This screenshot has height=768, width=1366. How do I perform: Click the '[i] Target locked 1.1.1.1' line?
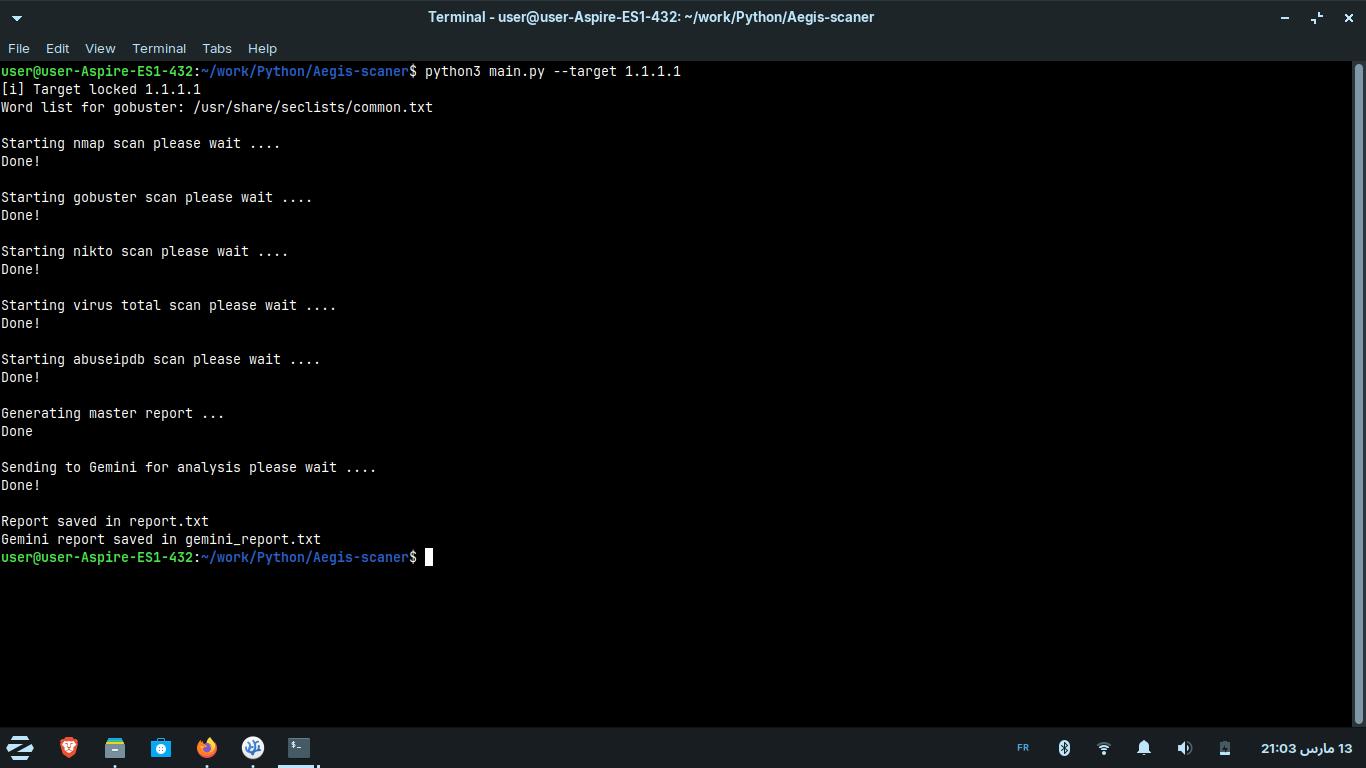tap(101, 89)
